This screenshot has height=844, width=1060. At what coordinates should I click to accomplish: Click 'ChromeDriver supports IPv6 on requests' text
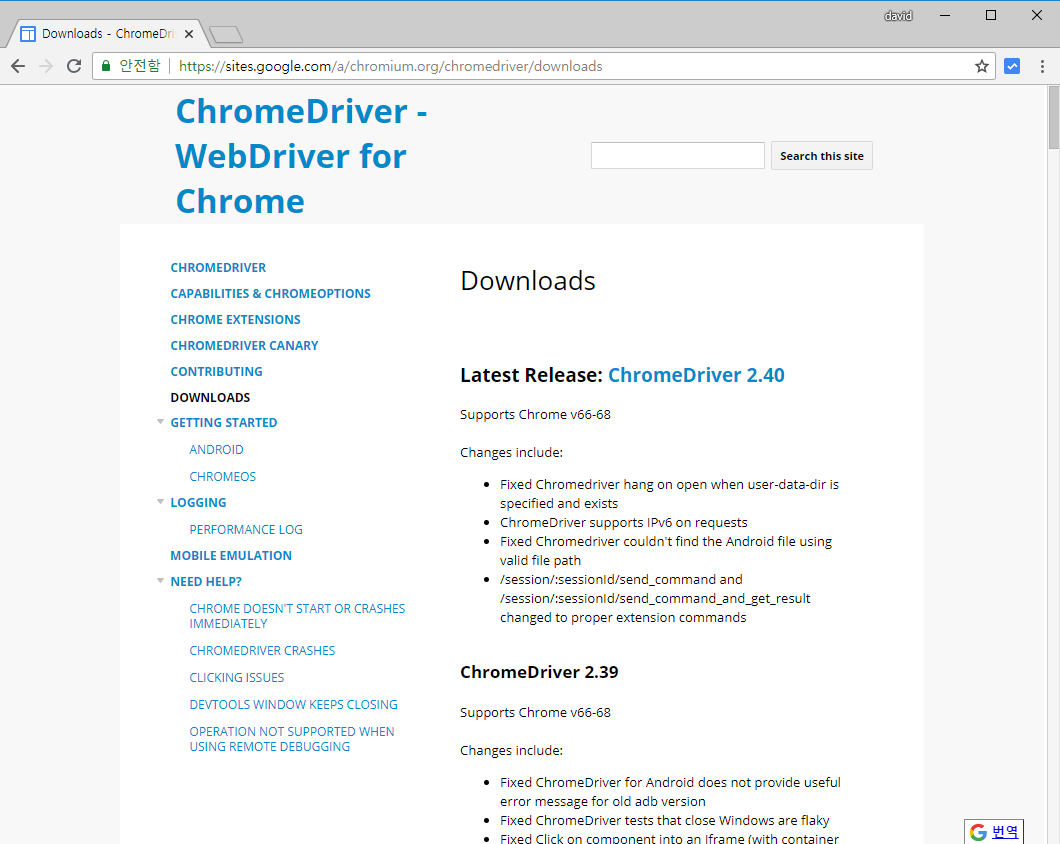pos(624,523)
